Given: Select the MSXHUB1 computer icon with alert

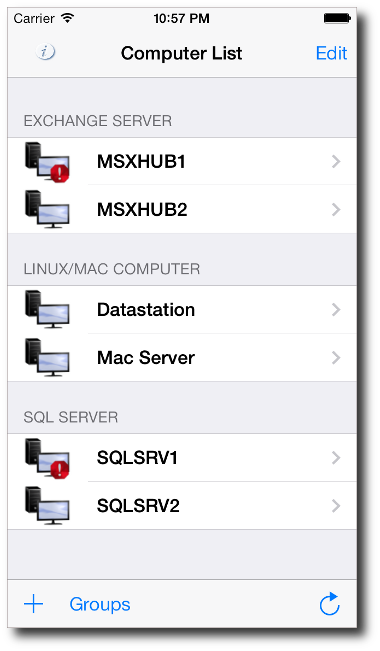Looking at the screenshot, I should [47, 162].
